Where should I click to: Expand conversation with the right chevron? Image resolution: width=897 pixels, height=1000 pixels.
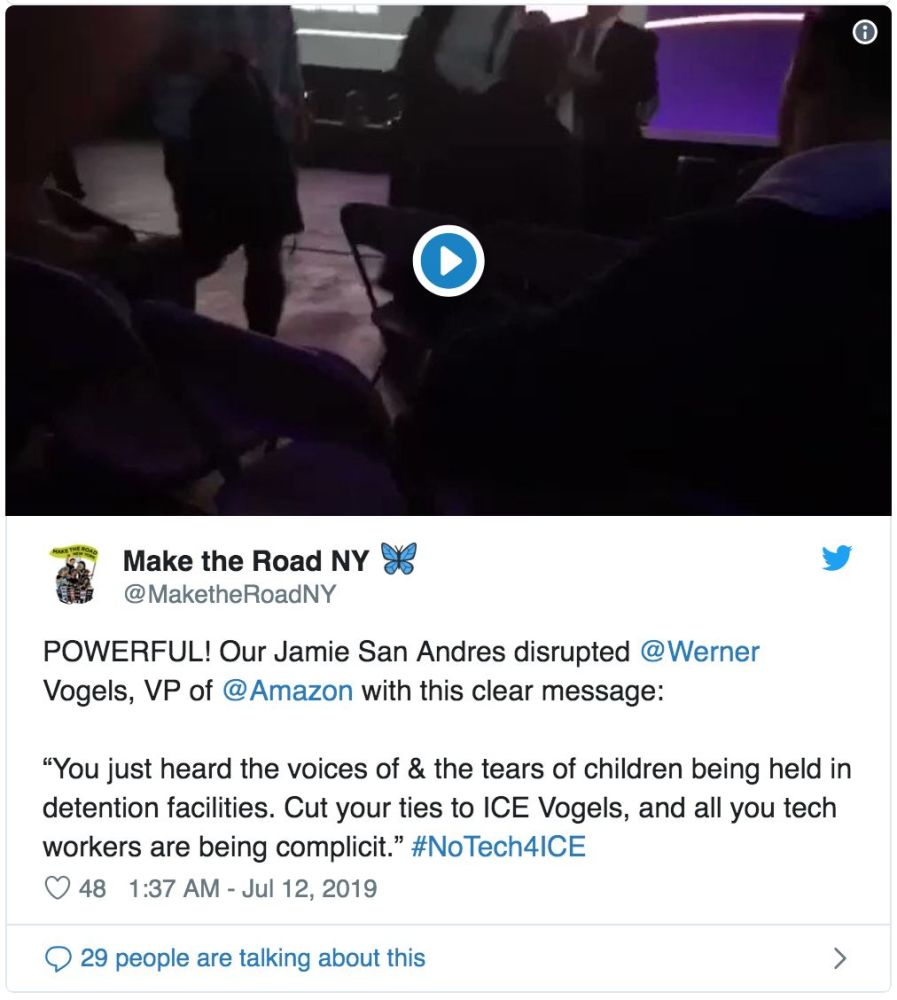click(x=840, y=958)
